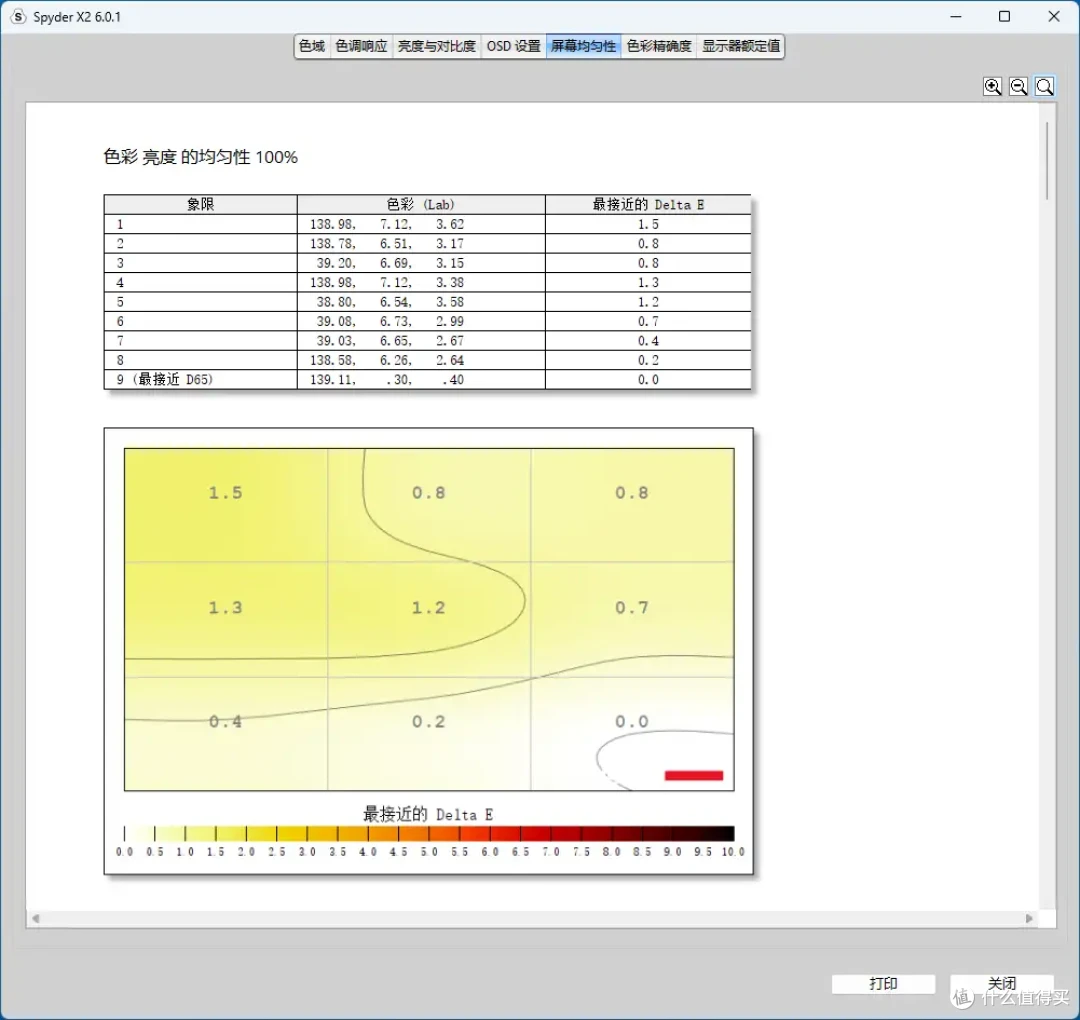This screenshot has width=1080, height=1020.
Task: Click the vertical scrollbar thumb
Action: pos(1047,161)
